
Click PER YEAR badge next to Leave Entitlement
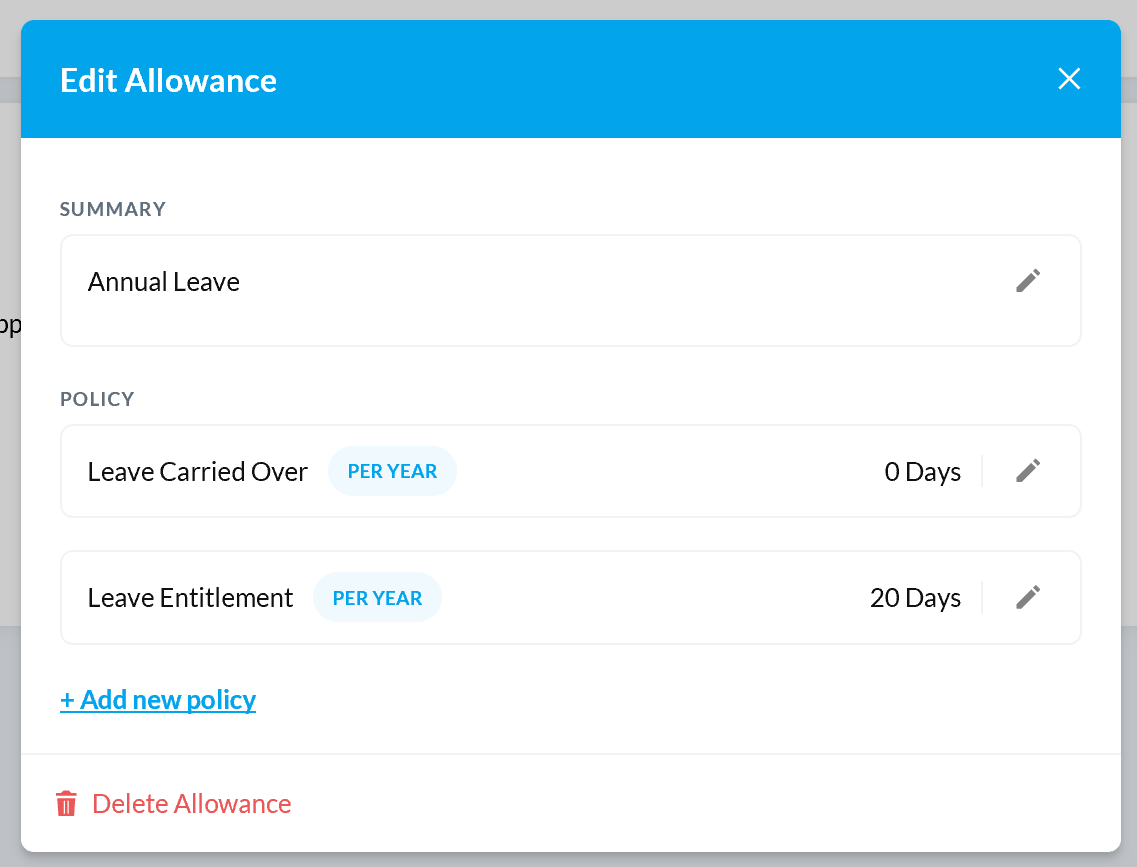click(377, 597)
